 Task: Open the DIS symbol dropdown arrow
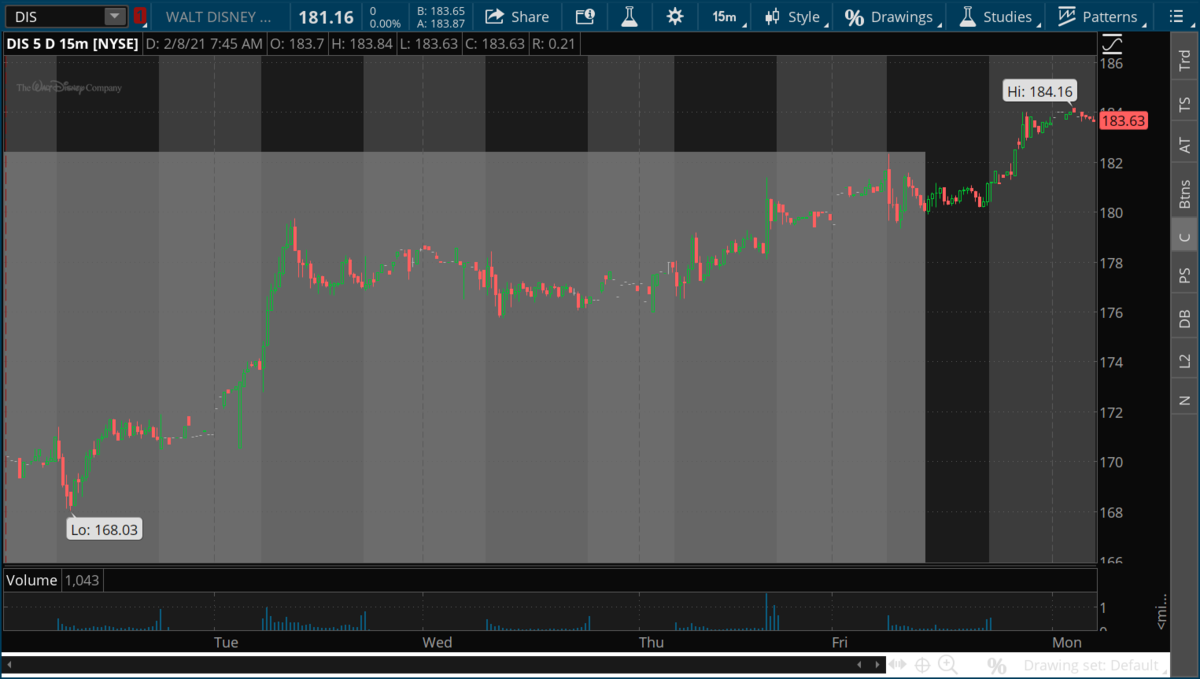point(115,16)
